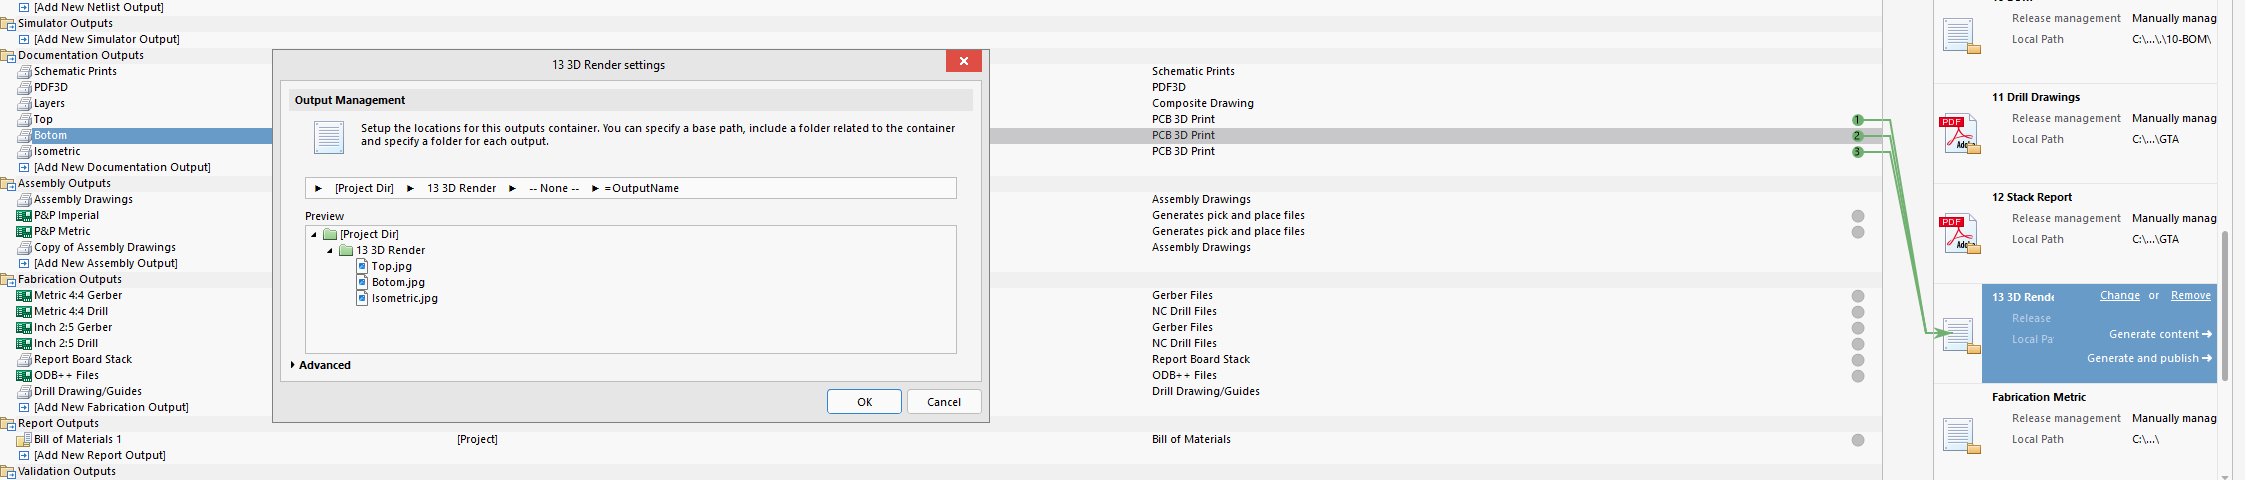The height and width of the screenshot is (480, 2248).
Task: Collapse the 13 3D Render node in Preview
Action: 330,251
